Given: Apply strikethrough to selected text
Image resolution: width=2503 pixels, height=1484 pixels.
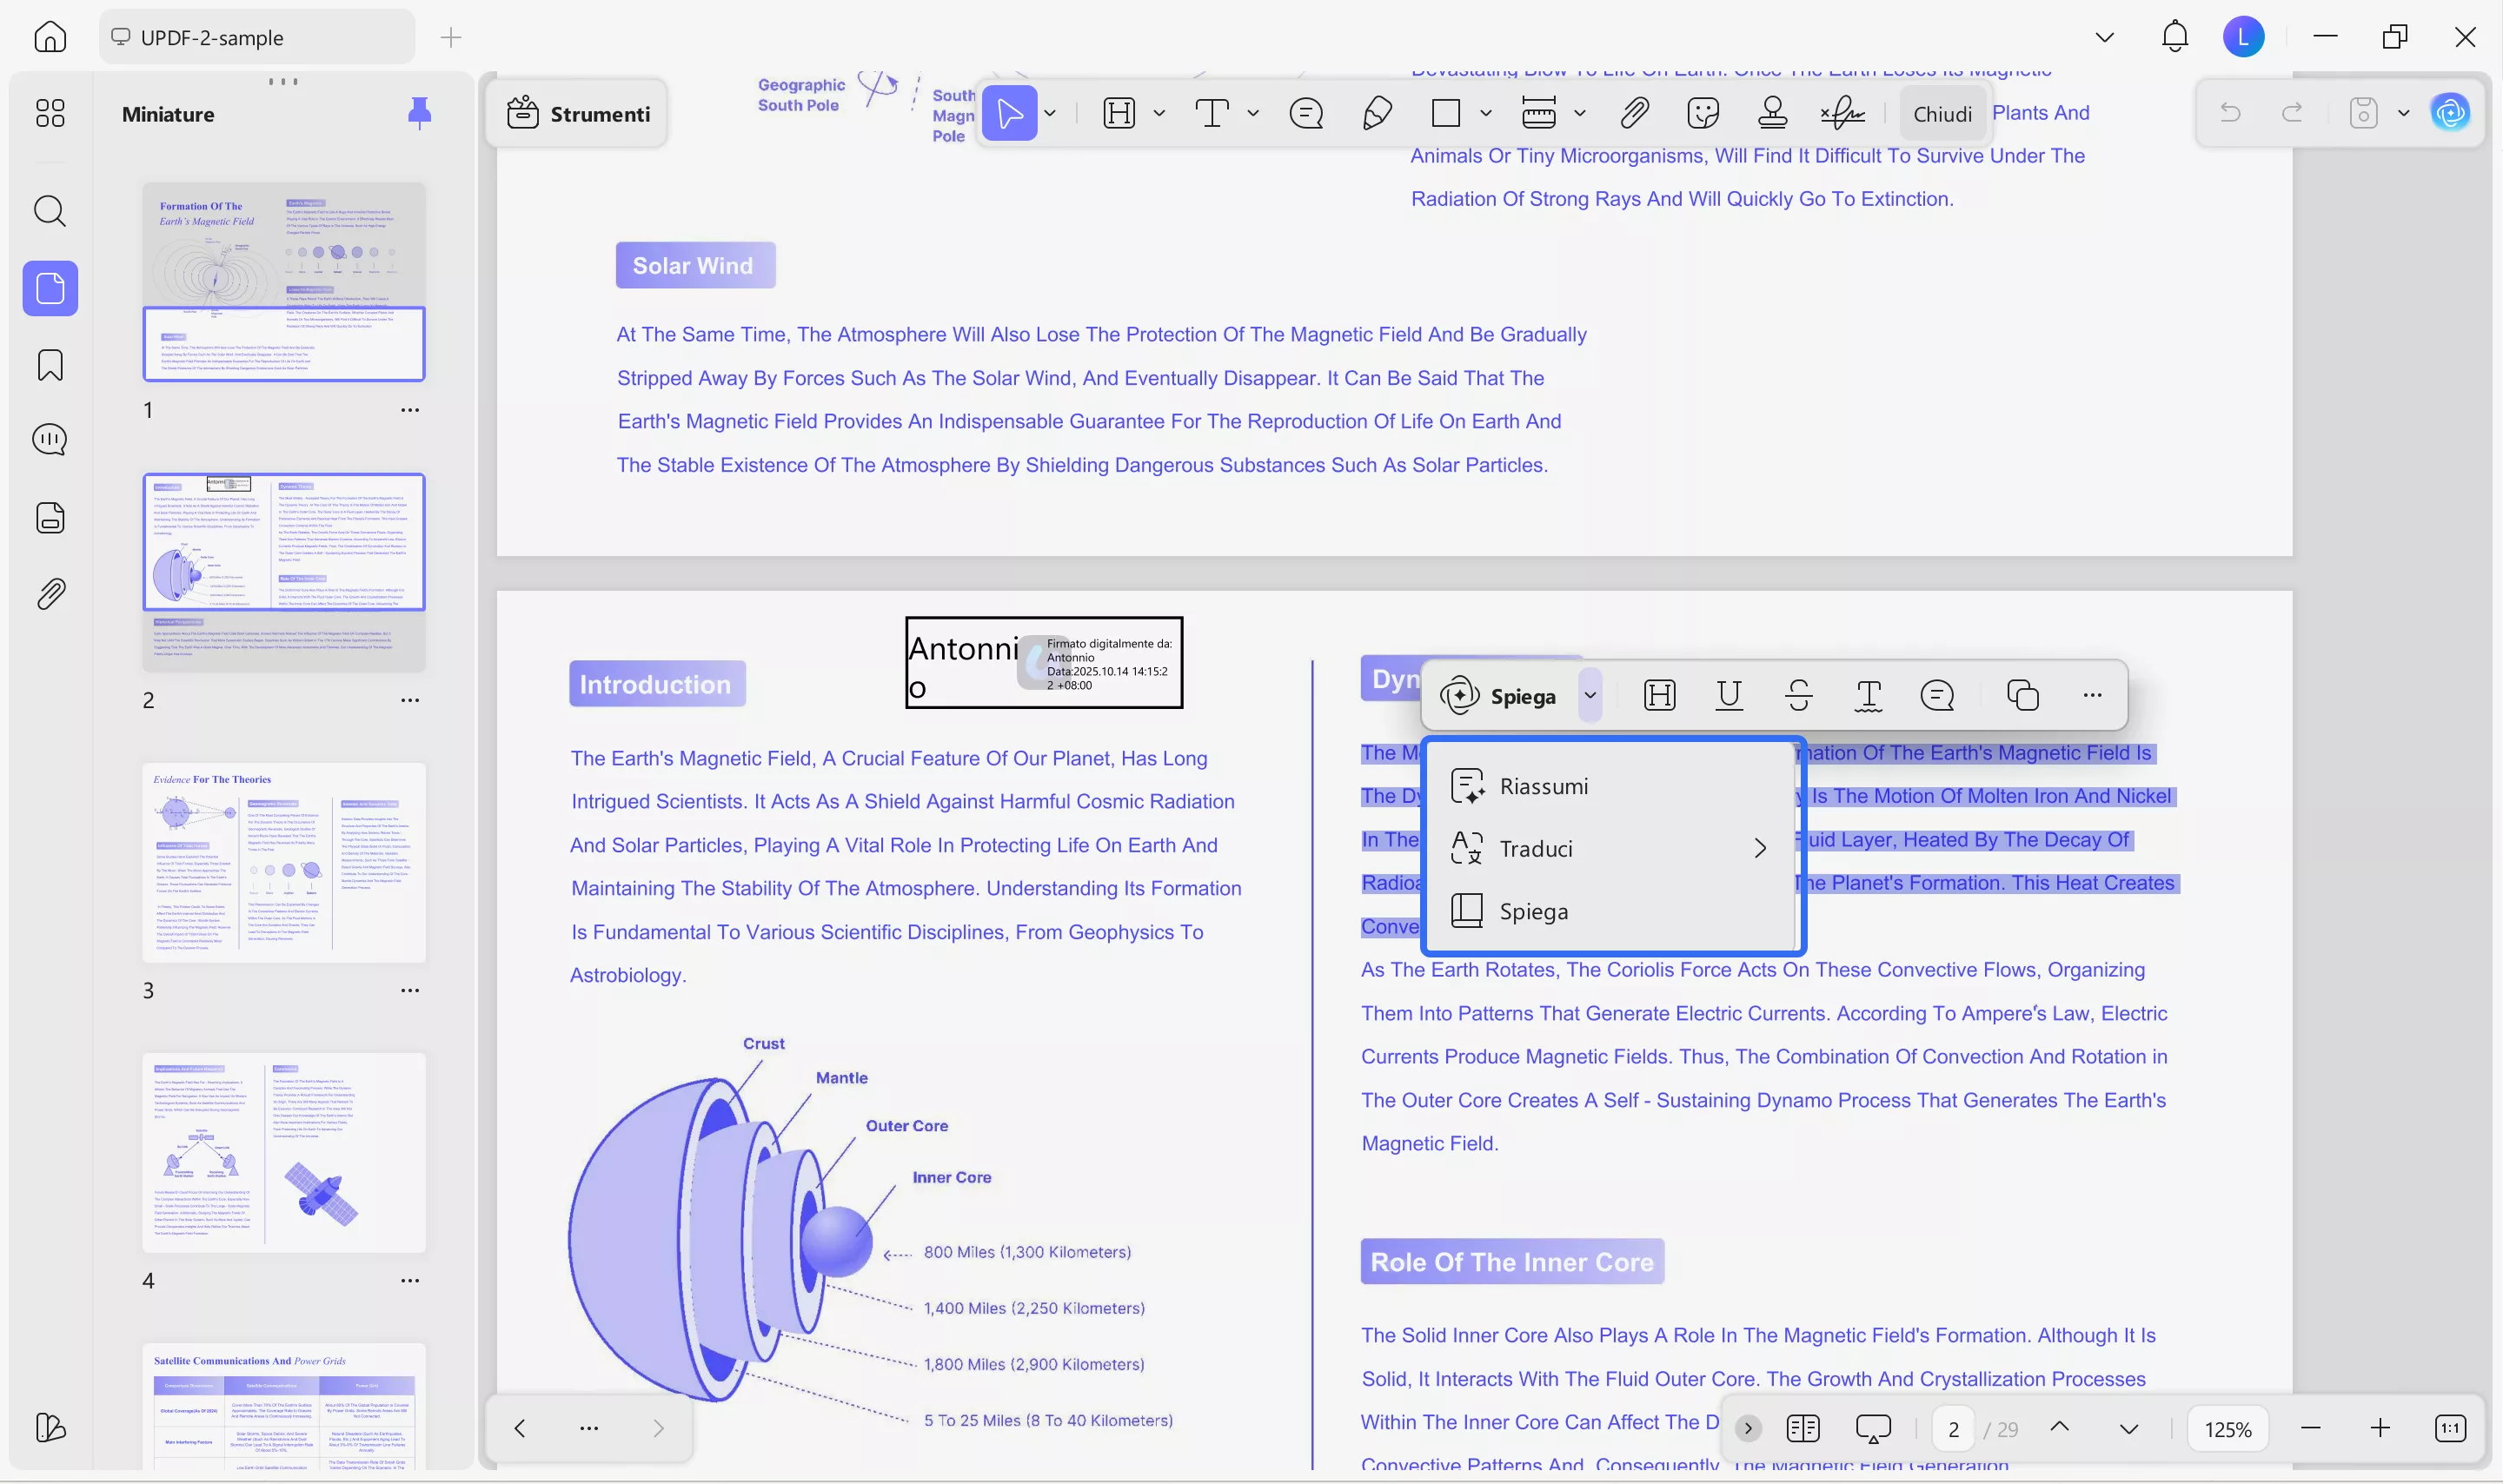Looking at the screenshot, I should [1798, 695].
